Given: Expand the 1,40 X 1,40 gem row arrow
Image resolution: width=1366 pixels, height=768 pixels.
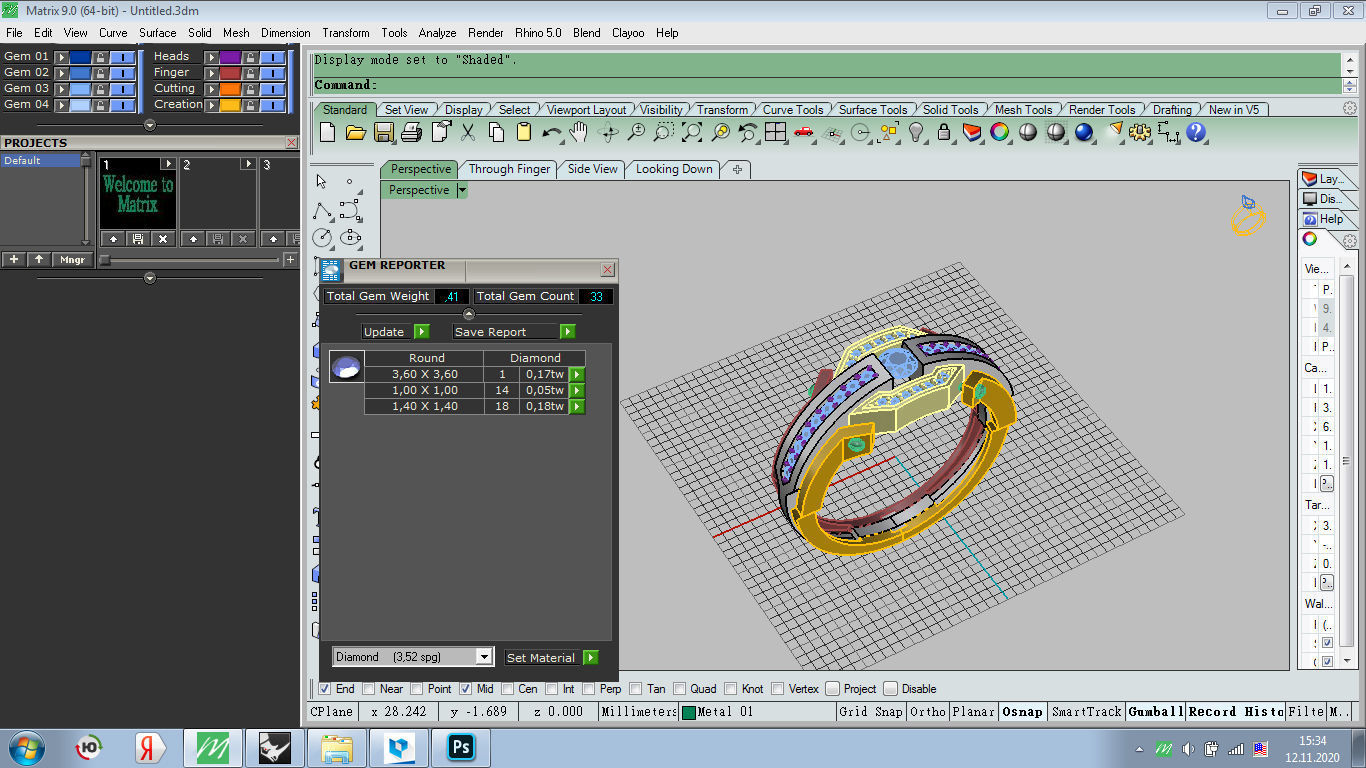Looking at the screenshot, I should pyautogui.click(x=577, y=406).
